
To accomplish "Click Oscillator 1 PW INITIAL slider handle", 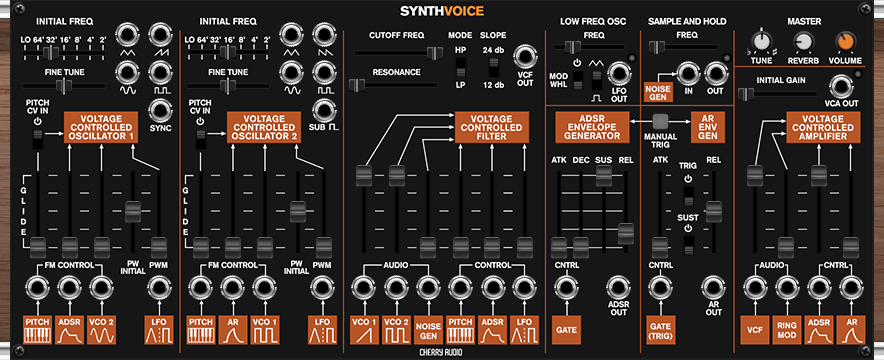I will 132,211.
